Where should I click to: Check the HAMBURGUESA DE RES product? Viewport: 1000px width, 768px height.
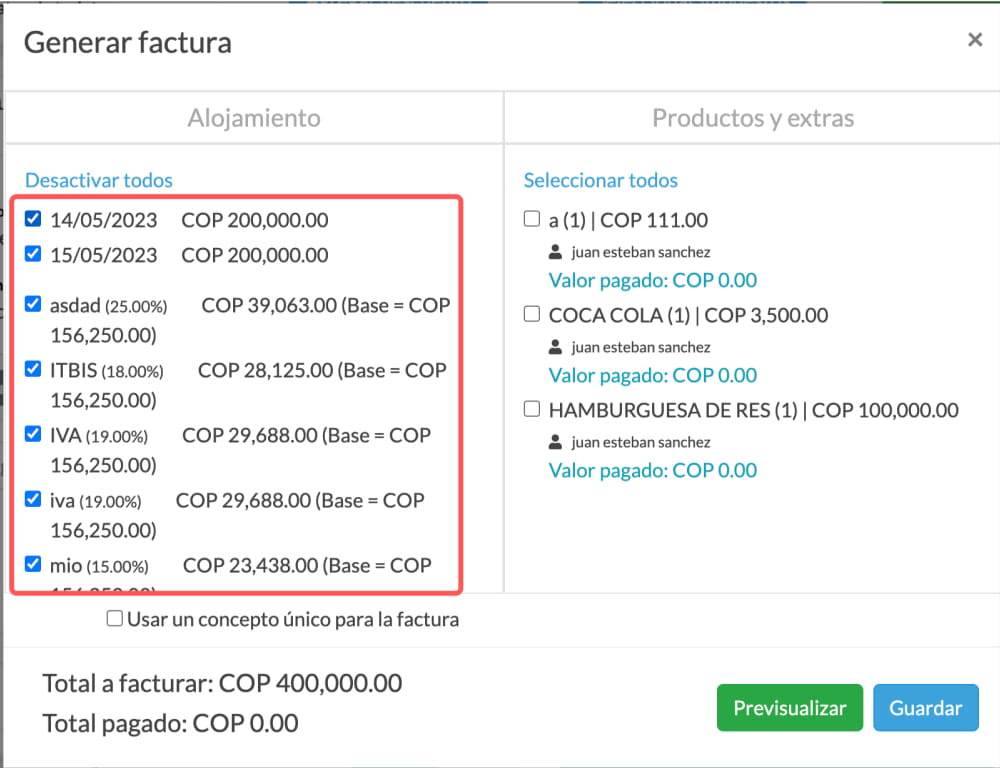point(532,409)
